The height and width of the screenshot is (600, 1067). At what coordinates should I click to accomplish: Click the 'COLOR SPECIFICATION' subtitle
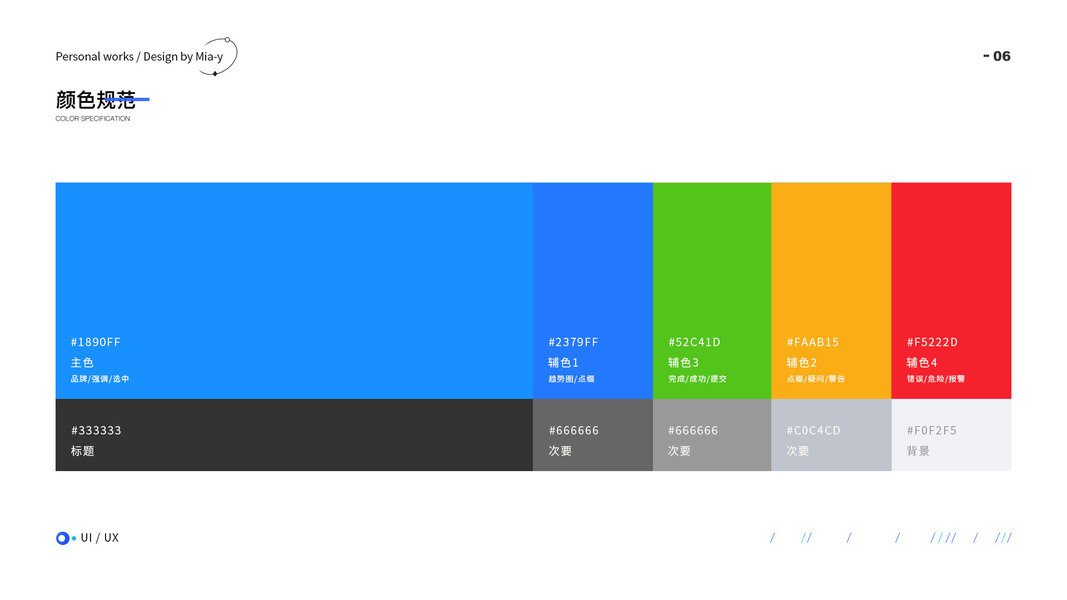pyautogui.click(x=93, y=118)
